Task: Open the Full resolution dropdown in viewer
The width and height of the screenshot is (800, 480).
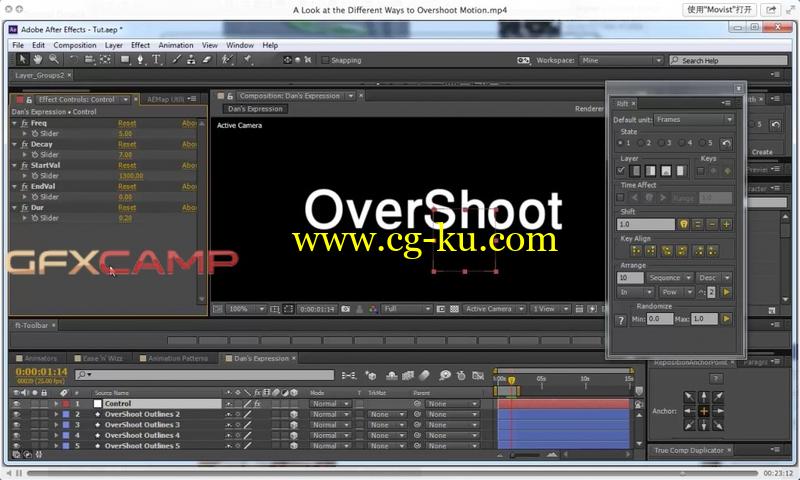Action: [x=407, y=309]
